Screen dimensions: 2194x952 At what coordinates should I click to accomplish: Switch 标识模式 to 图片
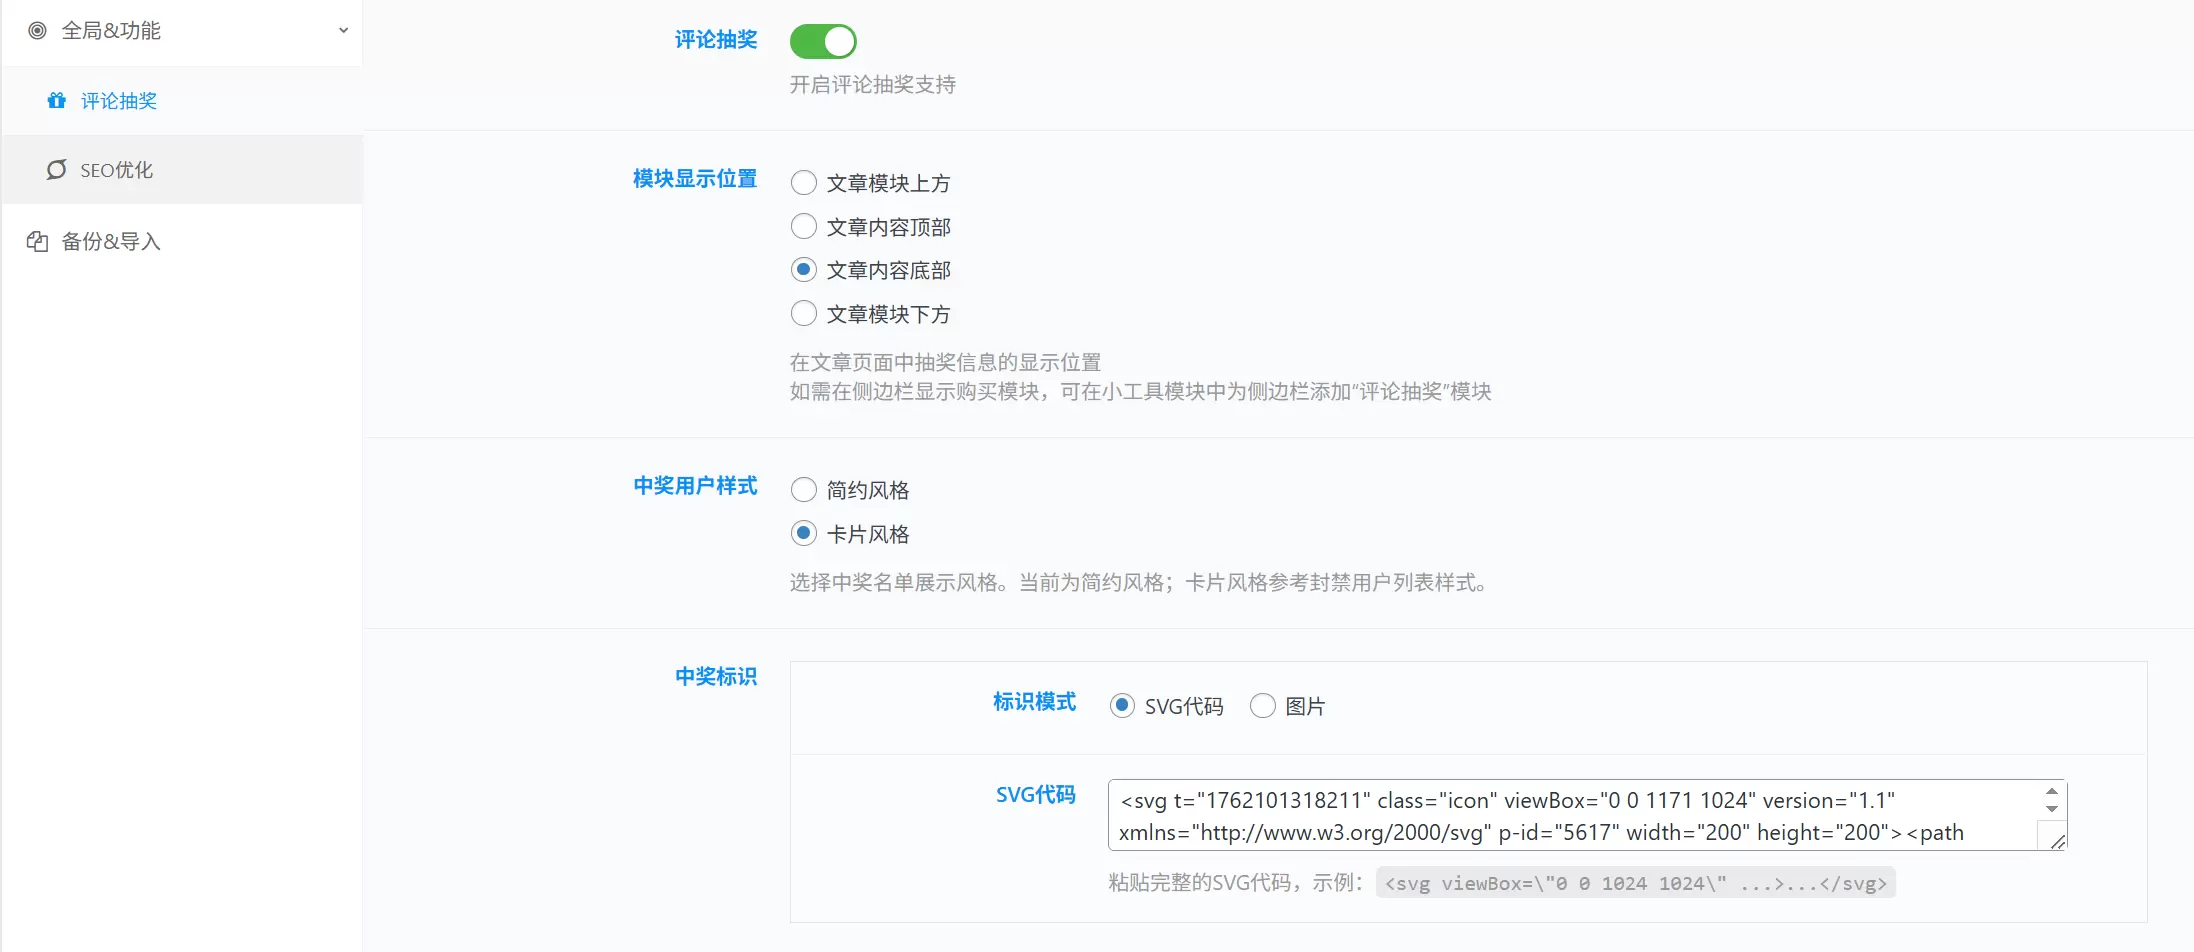[1263, 706]
